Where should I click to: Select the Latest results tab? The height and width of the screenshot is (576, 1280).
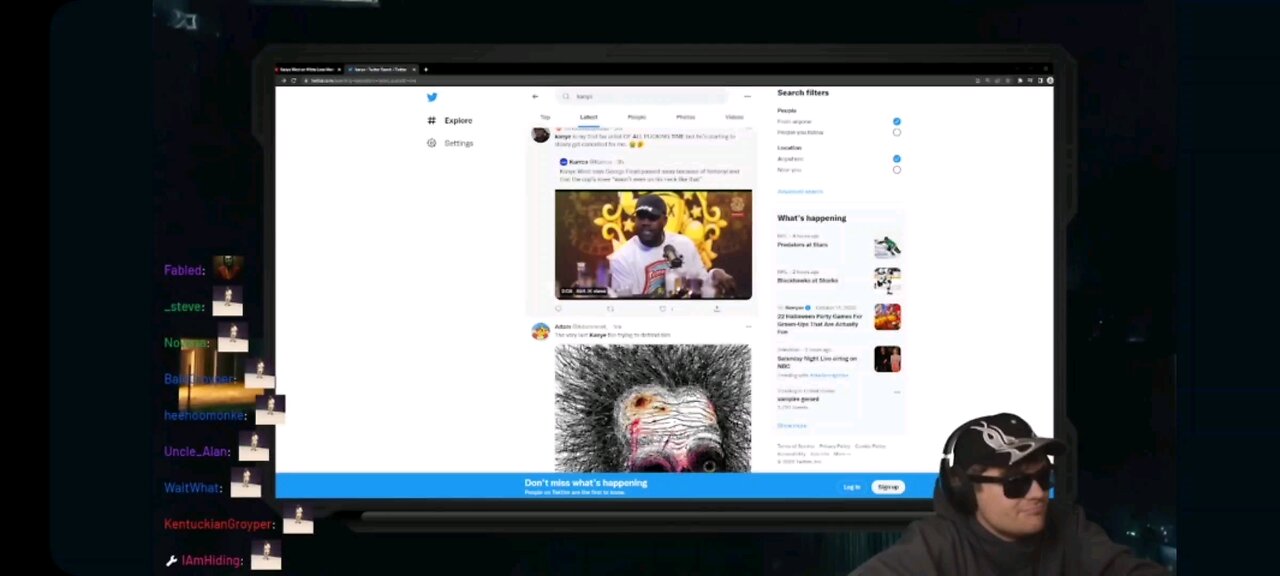(x=589, y=117)
